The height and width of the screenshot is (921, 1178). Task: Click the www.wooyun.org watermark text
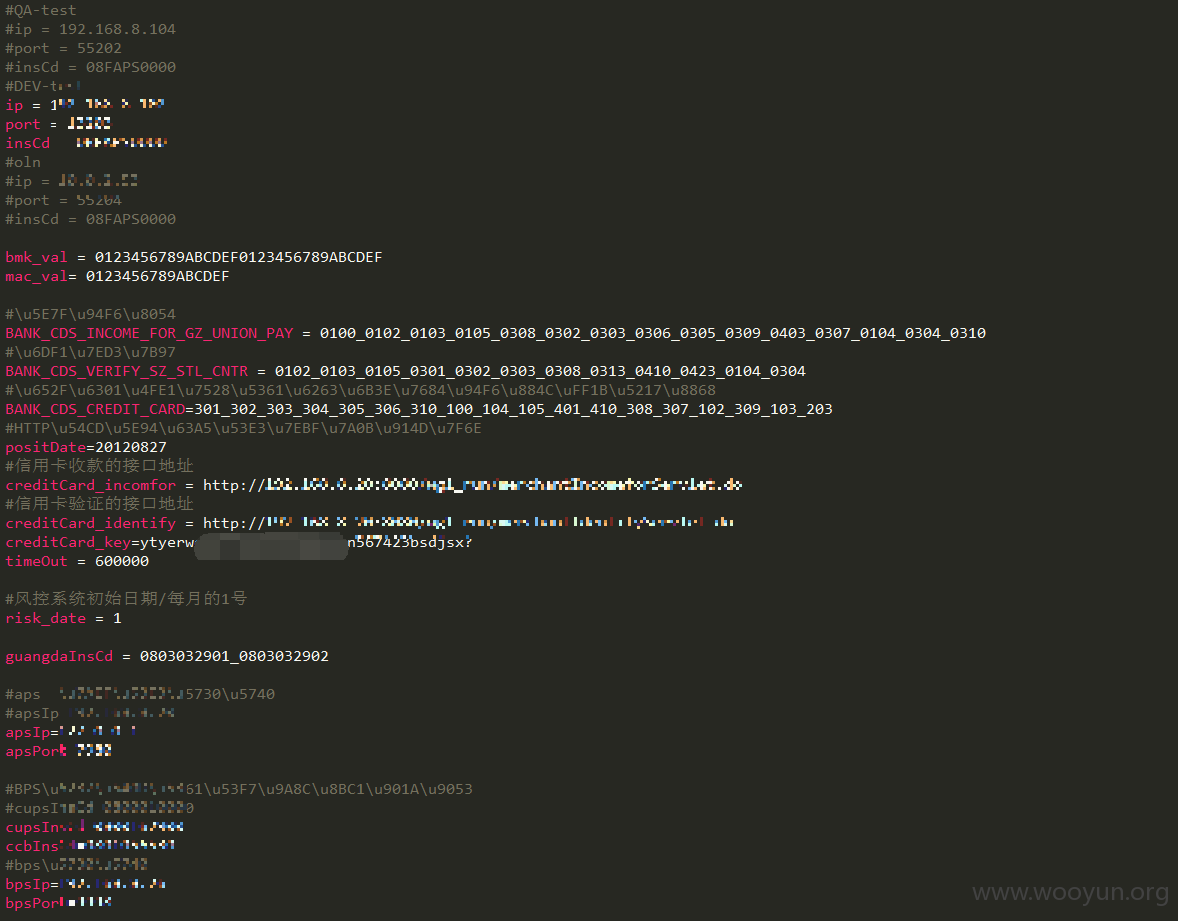point(1070,892)
